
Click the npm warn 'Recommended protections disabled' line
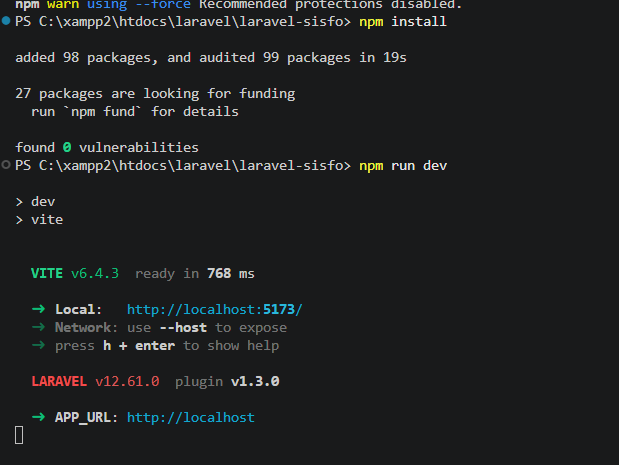click(x=238, y=5)
